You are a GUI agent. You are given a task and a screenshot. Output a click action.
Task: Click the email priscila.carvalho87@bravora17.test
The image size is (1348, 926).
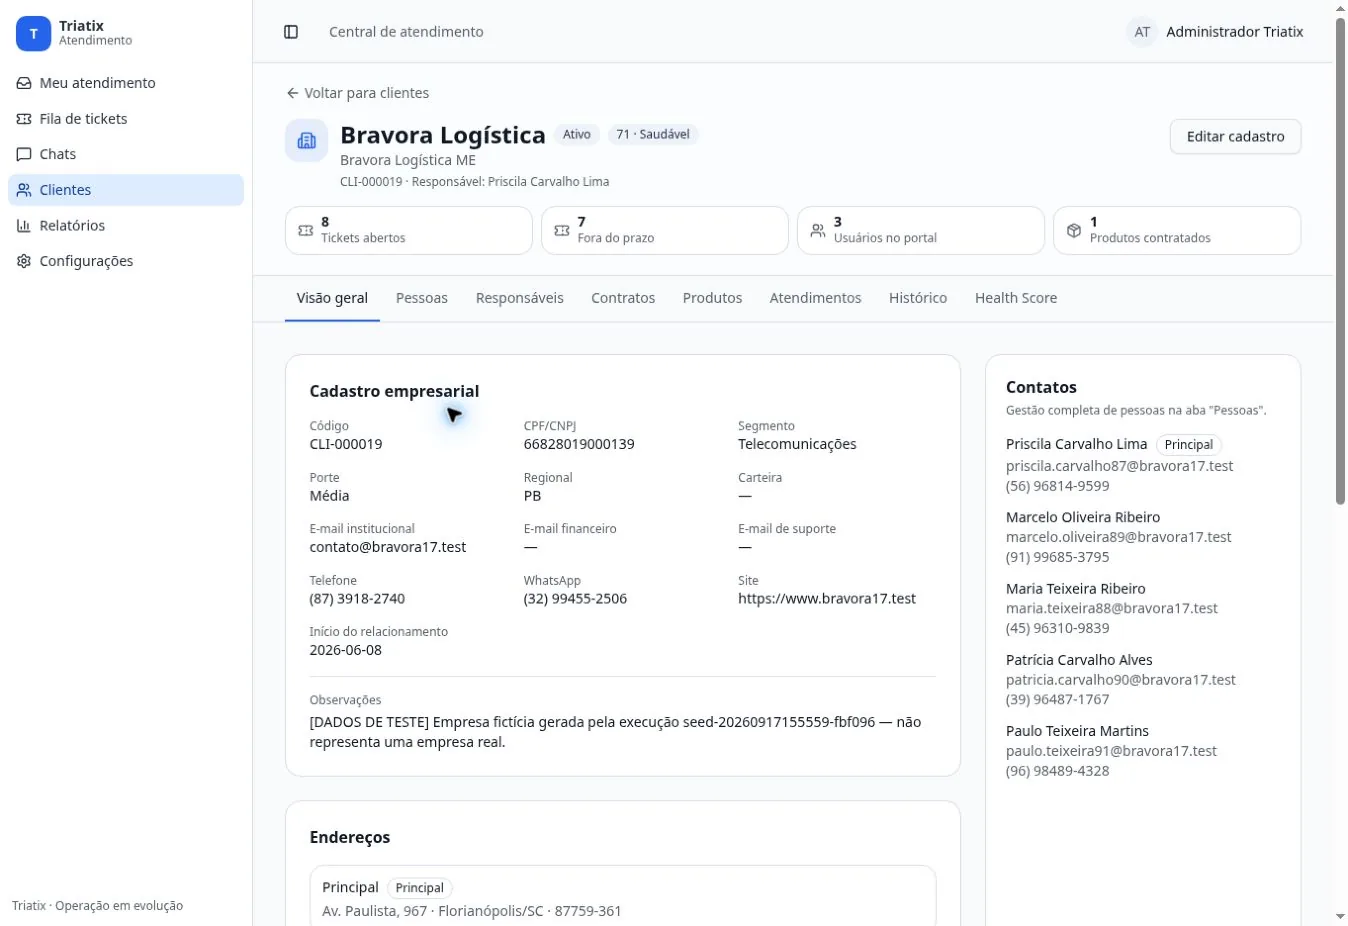(1119, 466)
